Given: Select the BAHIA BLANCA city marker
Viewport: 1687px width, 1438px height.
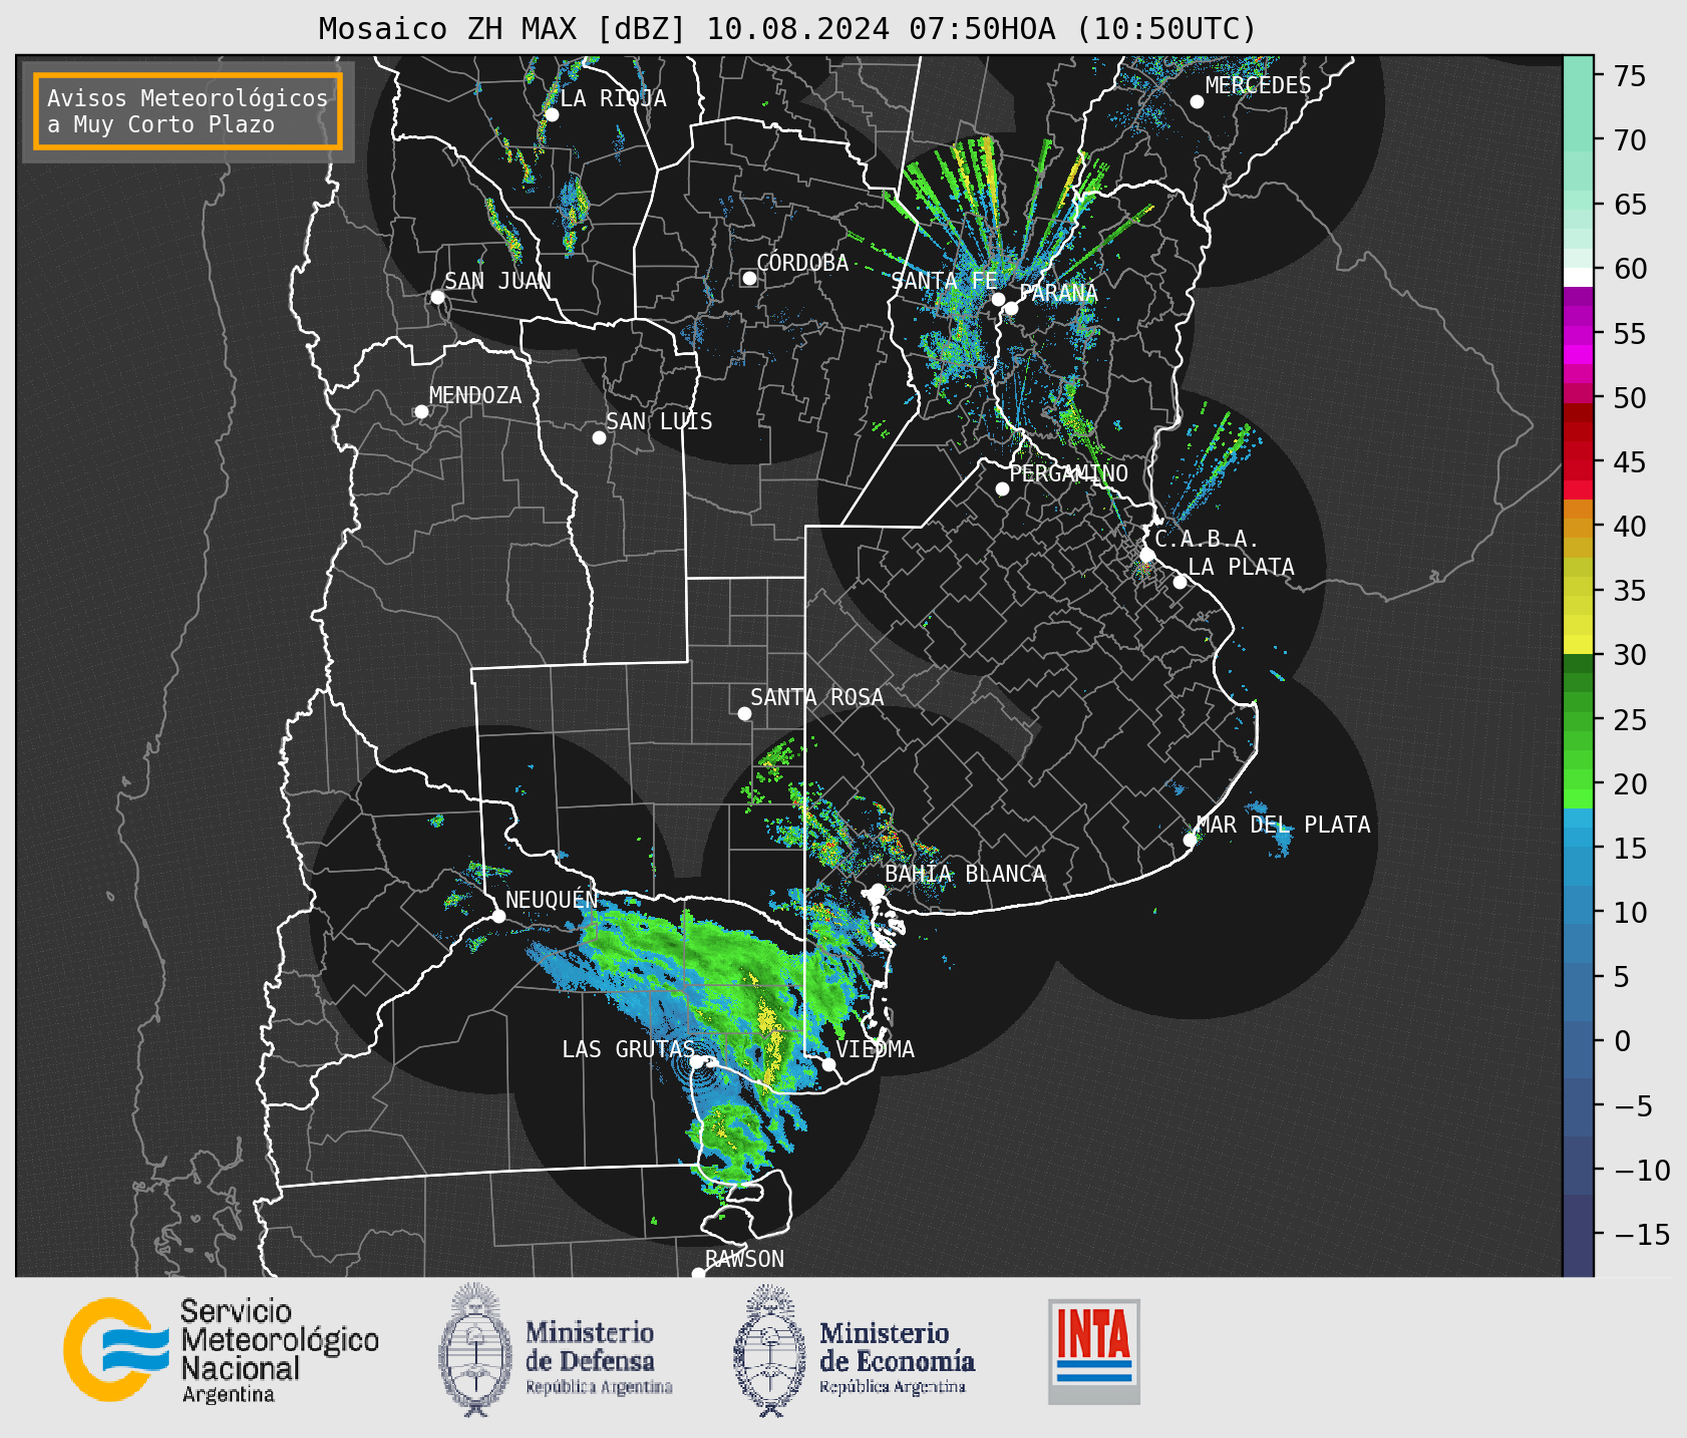Looking at the screenshot, I should [877, 890].
